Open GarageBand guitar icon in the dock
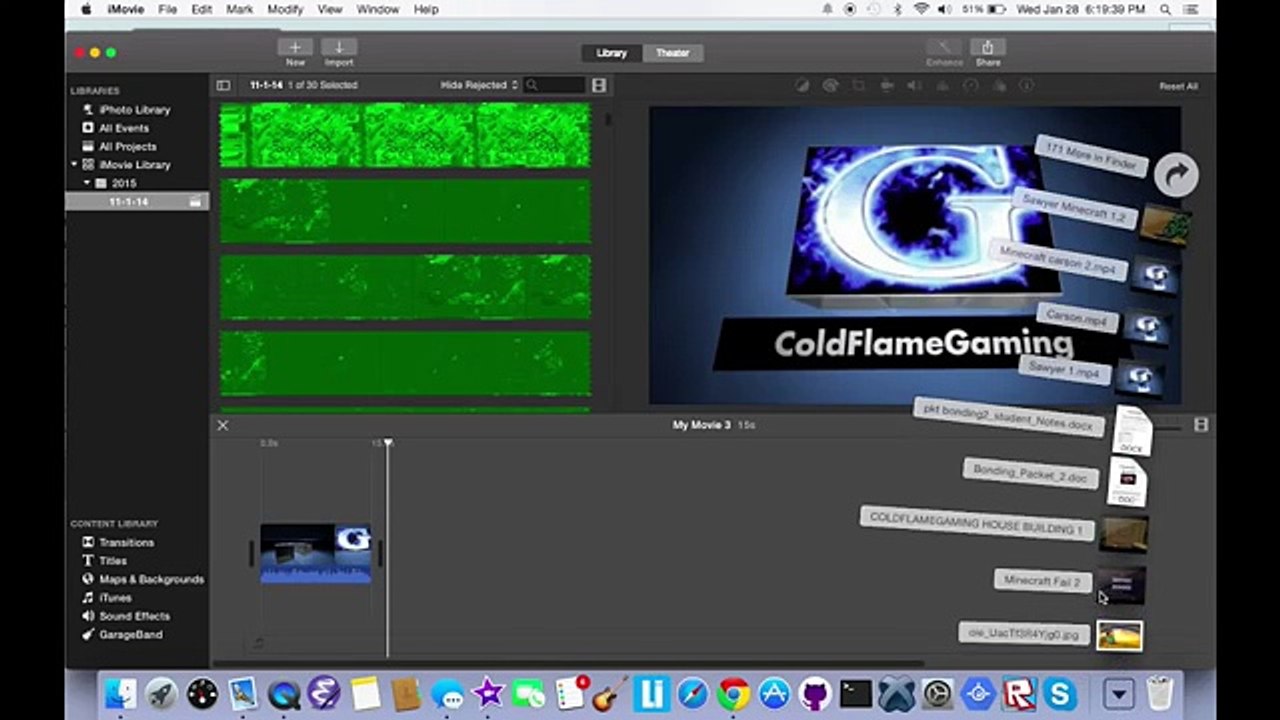The width and height of the screenshot is (1280, 720). pos(610,693)
